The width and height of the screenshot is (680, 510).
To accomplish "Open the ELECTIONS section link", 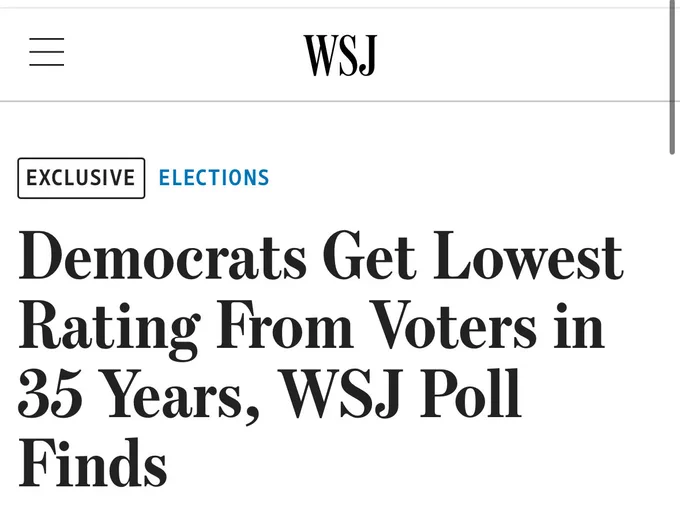I will coord(214,178).
